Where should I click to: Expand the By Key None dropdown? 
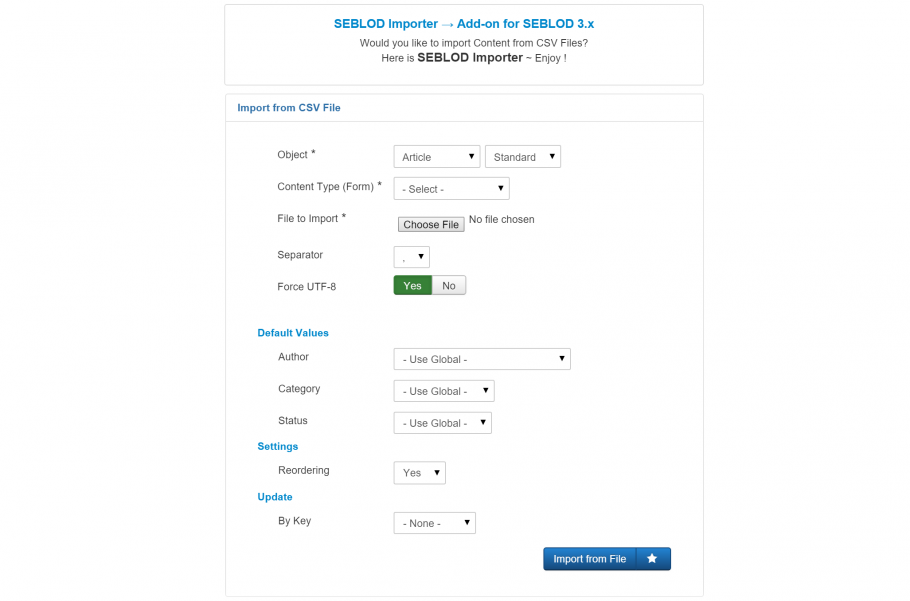(435, 523)
